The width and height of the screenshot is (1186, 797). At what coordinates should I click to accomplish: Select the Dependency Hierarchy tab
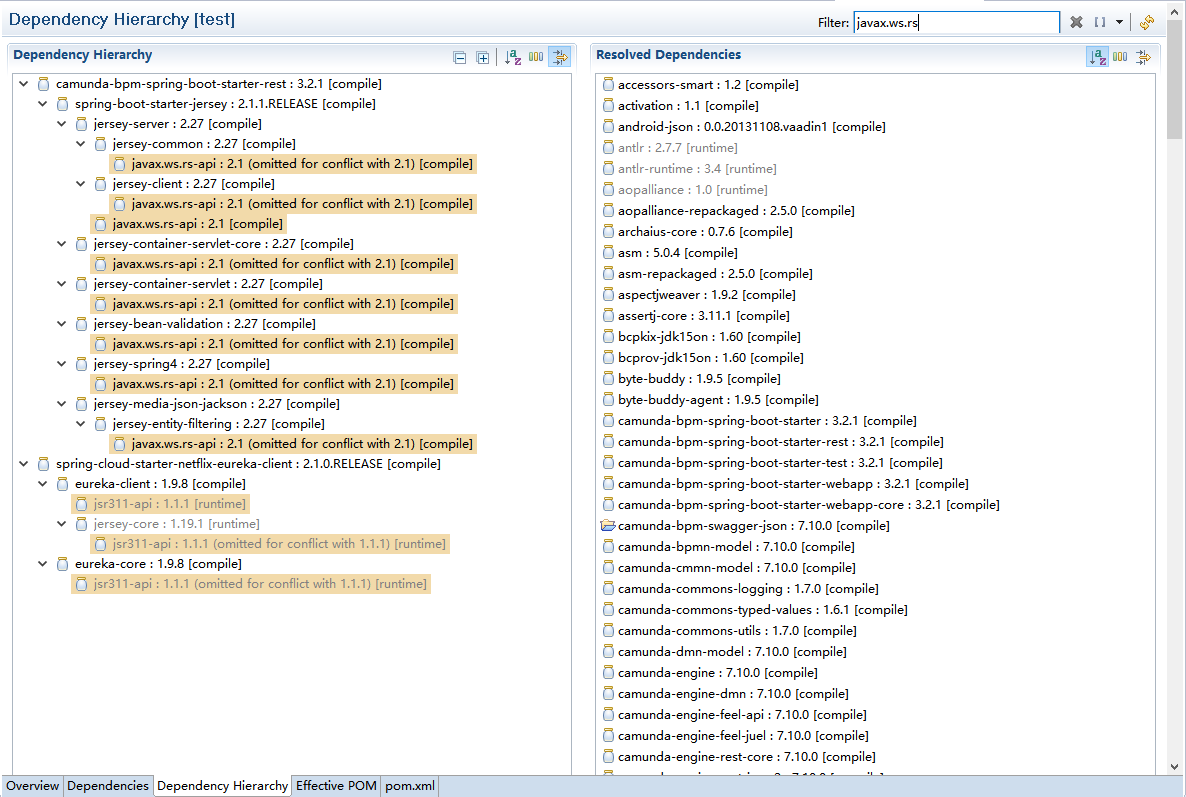[222, 786]
